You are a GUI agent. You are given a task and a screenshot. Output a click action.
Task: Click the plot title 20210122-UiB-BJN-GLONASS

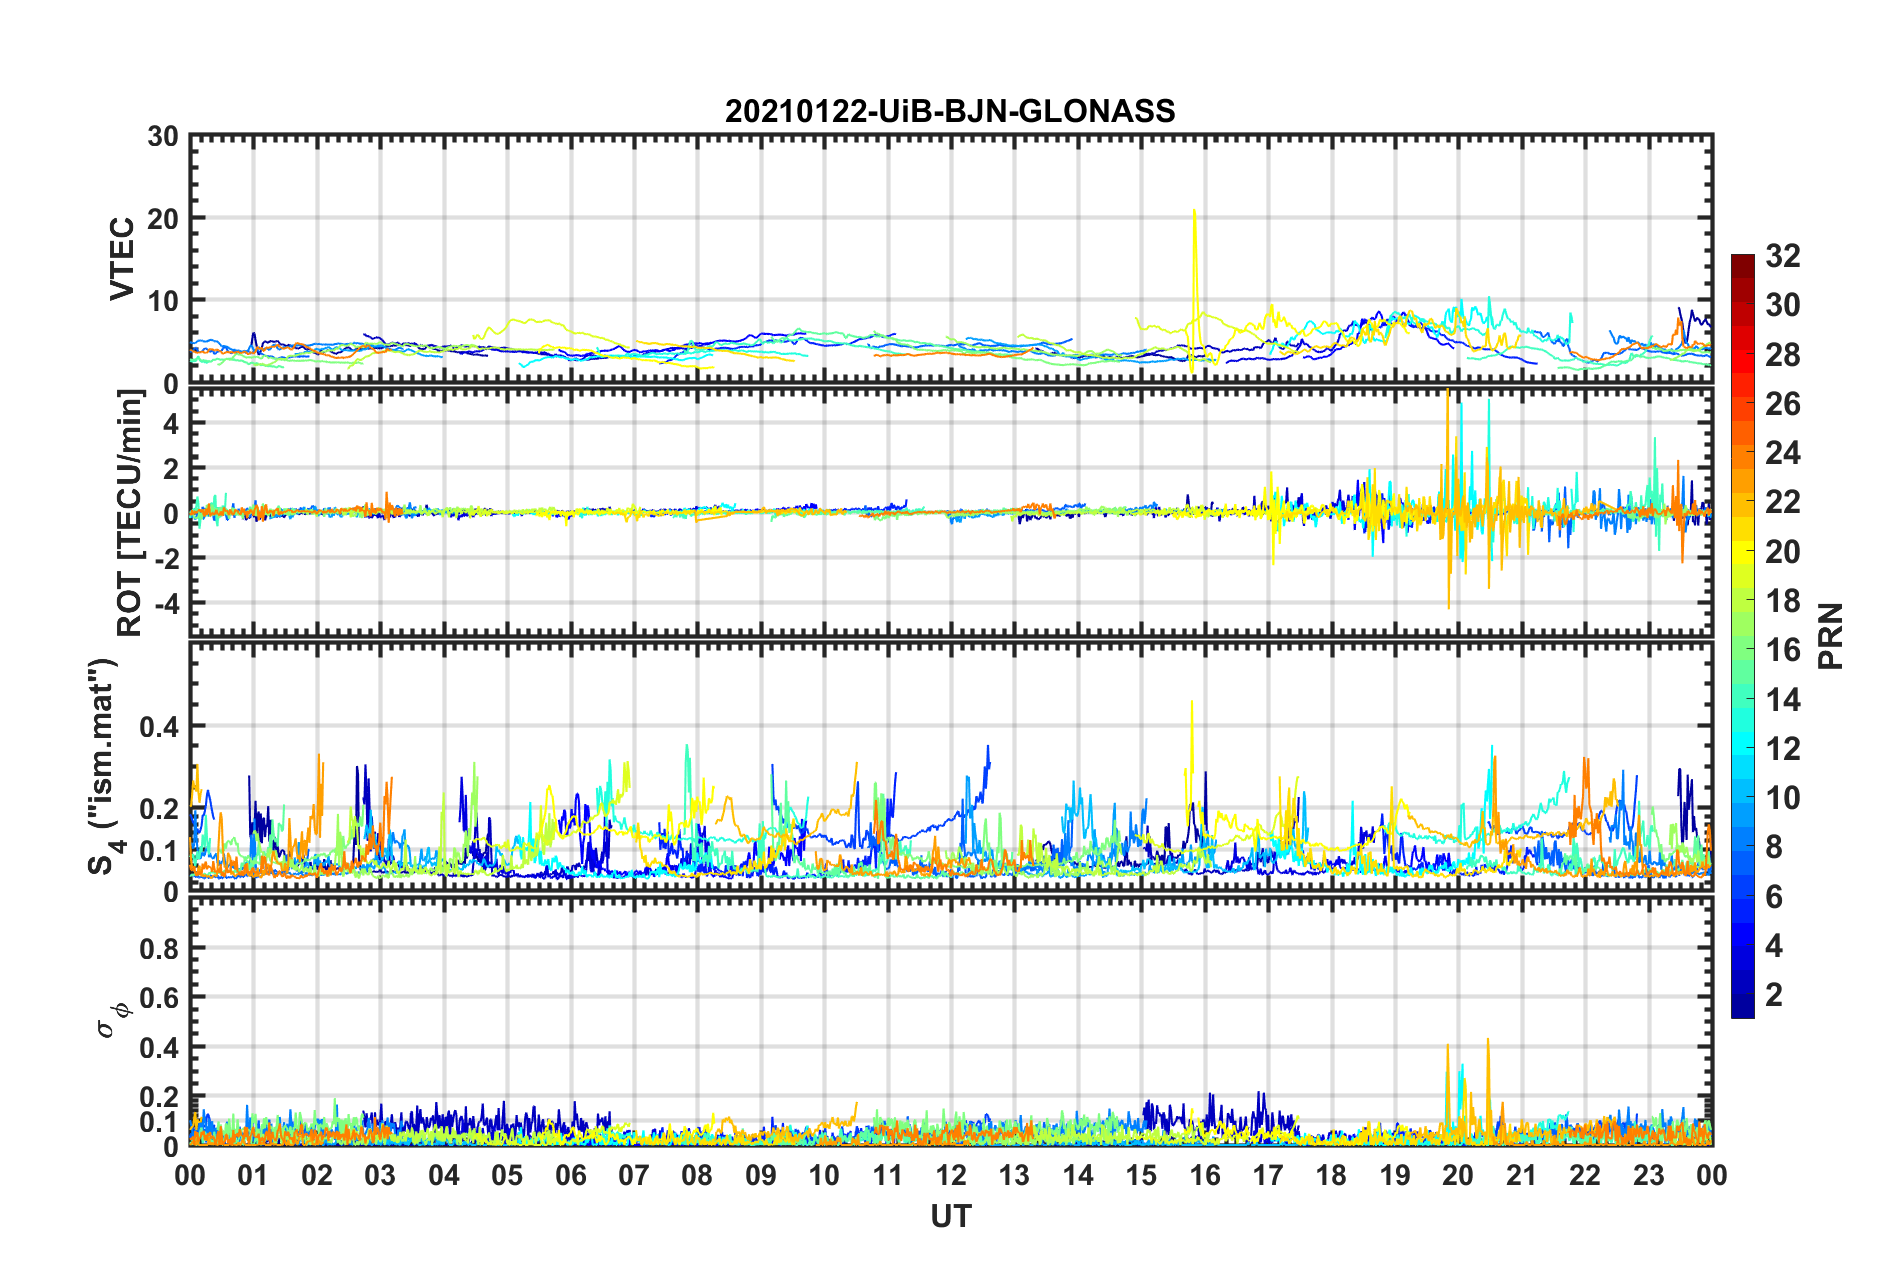pyautogui.click(x=950, y=111)
